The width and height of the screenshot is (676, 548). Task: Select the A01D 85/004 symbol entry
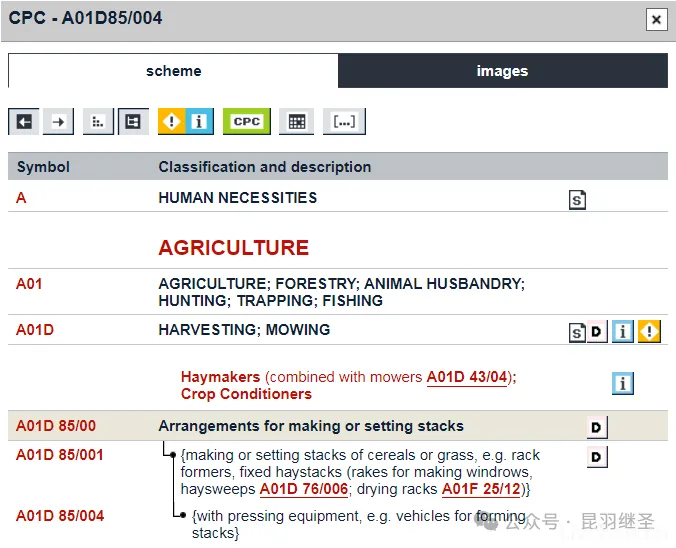pyautogui.click(x=59, y=516)
